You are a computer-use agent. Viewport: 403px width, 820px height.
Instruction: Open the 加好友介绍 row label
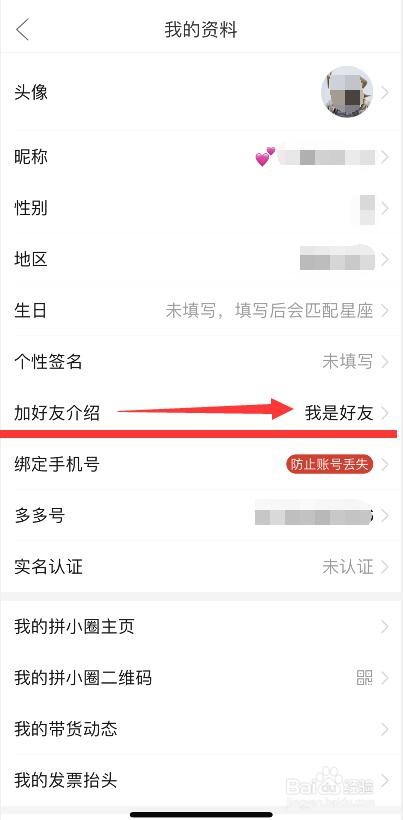click(57, 413)
